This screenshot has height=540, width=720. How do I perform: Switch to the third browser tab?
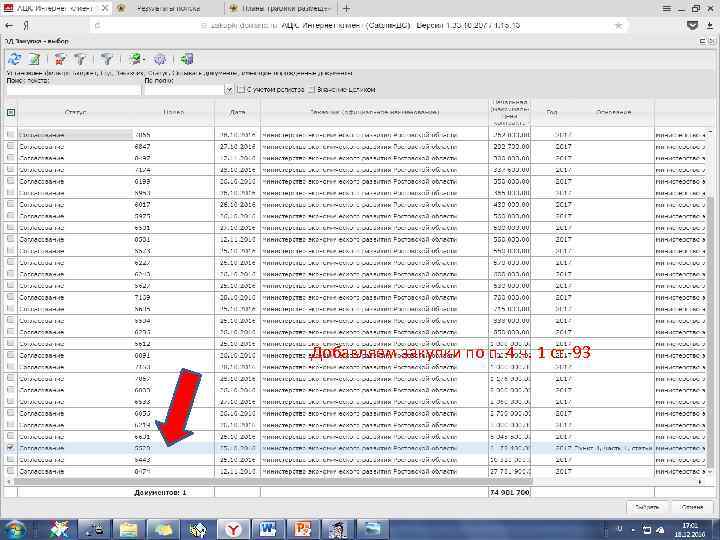click(x=280, y=8)
